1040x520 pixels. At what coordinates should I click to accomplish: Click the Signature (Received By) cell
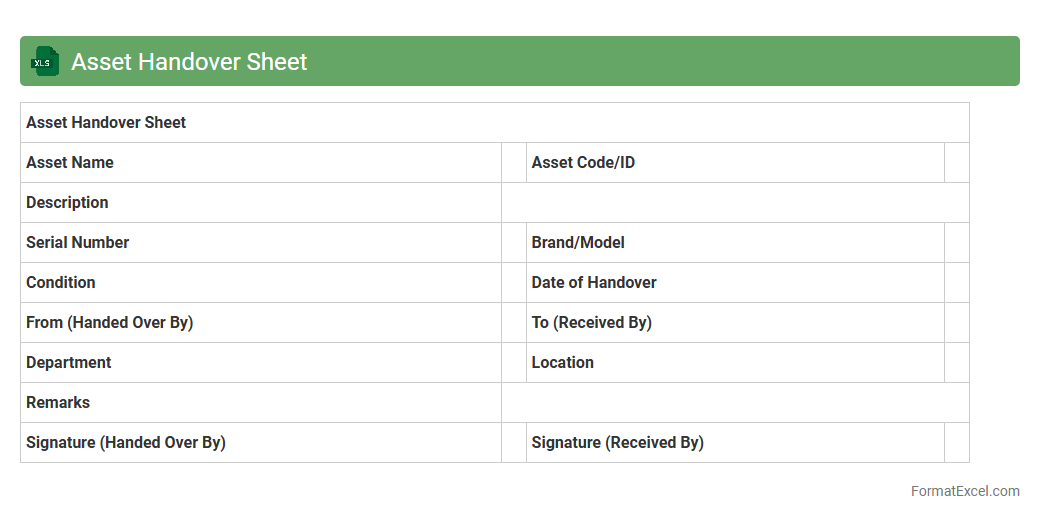pos(735,443)
